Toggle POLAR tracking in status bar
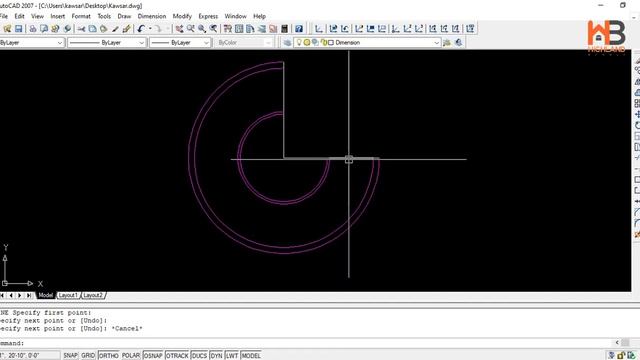This screenshot has height=360, width=640. 131,356
